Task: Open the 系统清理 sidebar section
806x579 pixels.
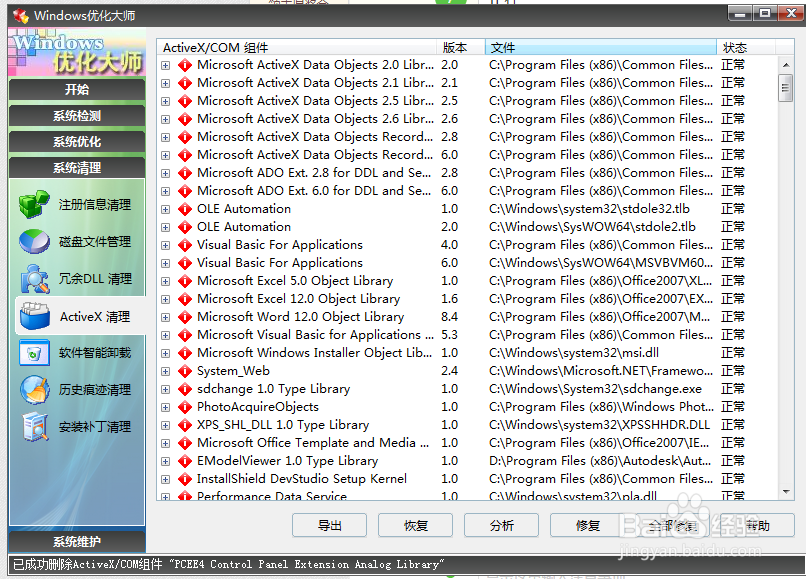Action: [x=77, y=168]
